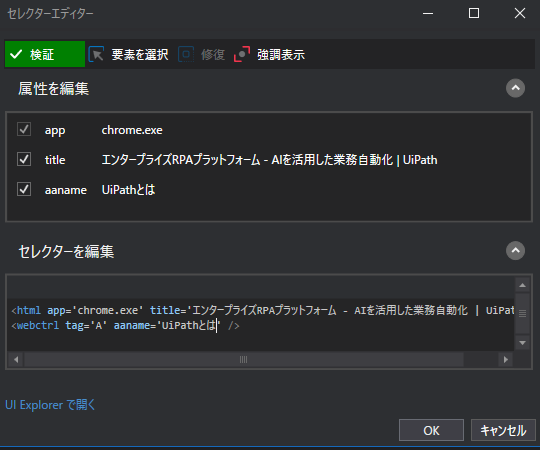Click the キャンセル button
540x450 pixels.
click(503, 430)
